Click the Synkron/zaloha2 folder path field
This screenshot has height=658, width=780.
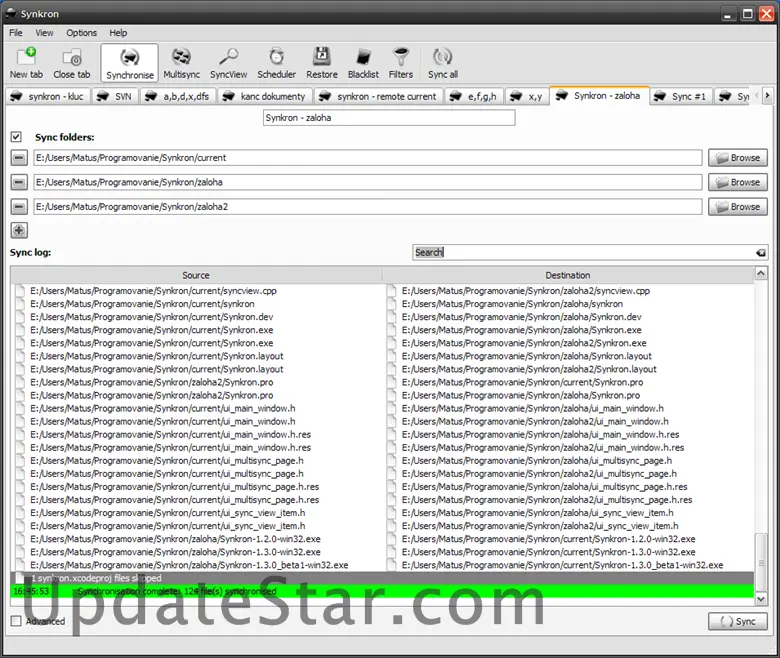click(368, 206)
